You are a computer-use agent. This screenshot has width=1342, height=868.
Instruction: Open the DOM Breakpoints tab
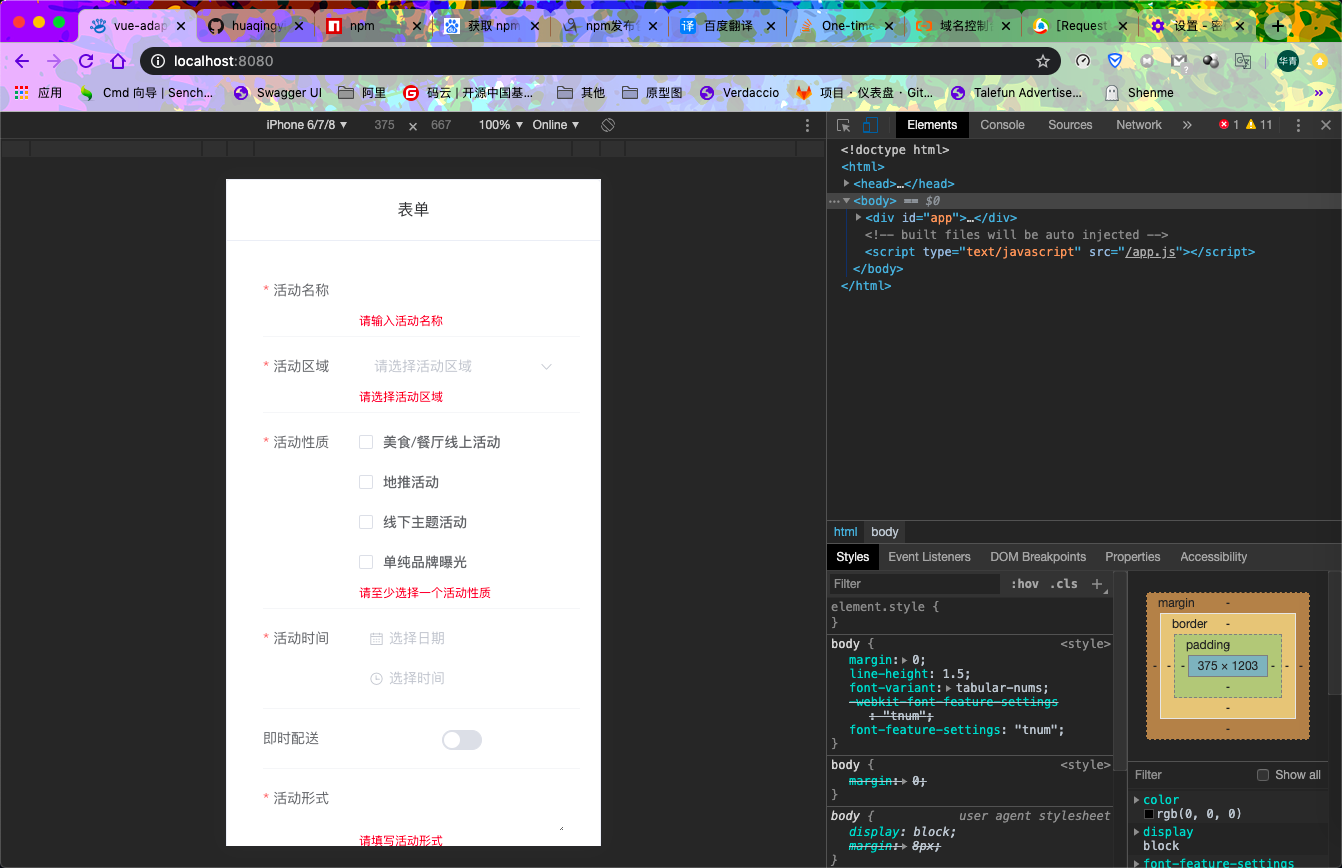click(1038, 557)
